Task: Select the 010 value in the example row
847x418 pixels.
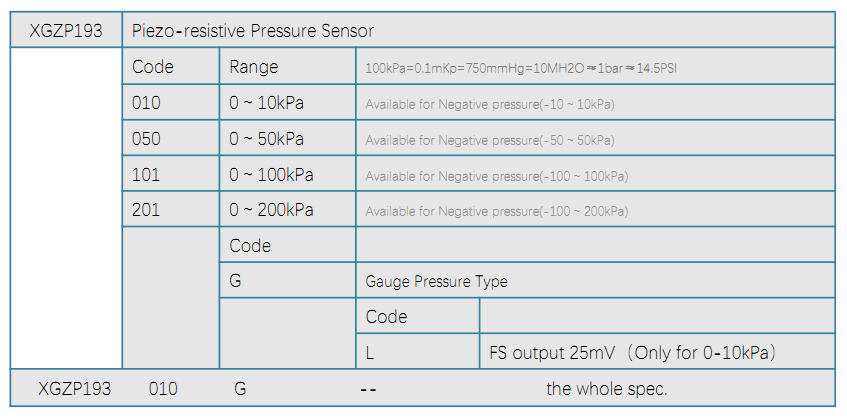Action: point(163,388)
